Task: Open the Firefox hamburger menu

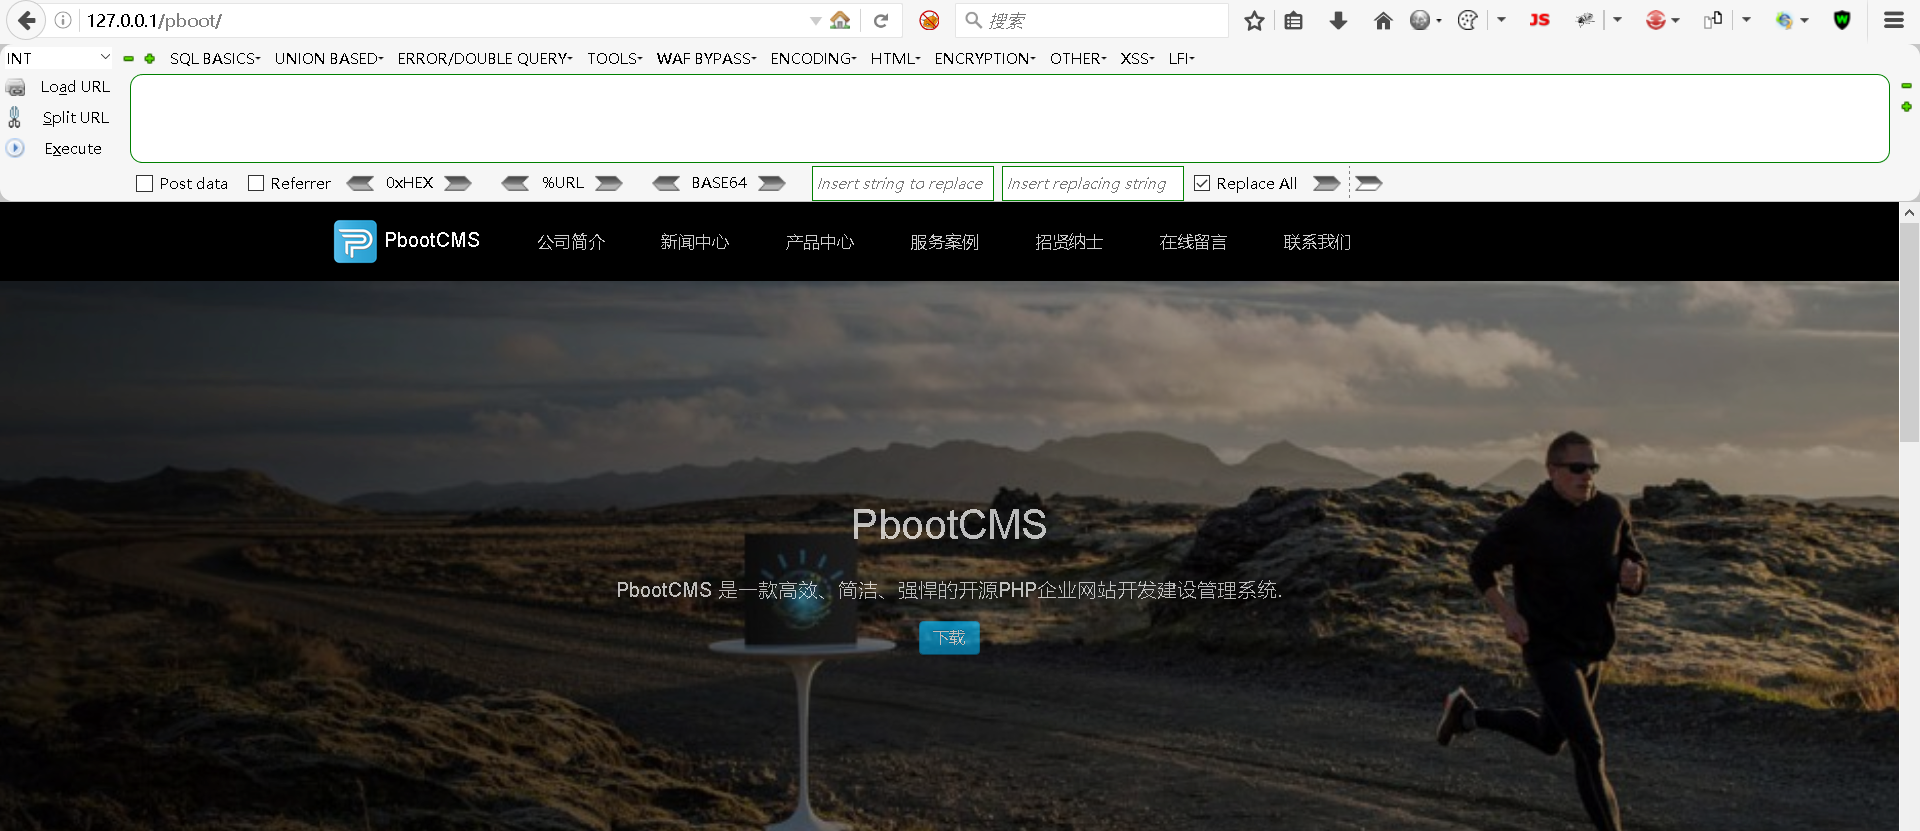Action: tap(1894, 20)
